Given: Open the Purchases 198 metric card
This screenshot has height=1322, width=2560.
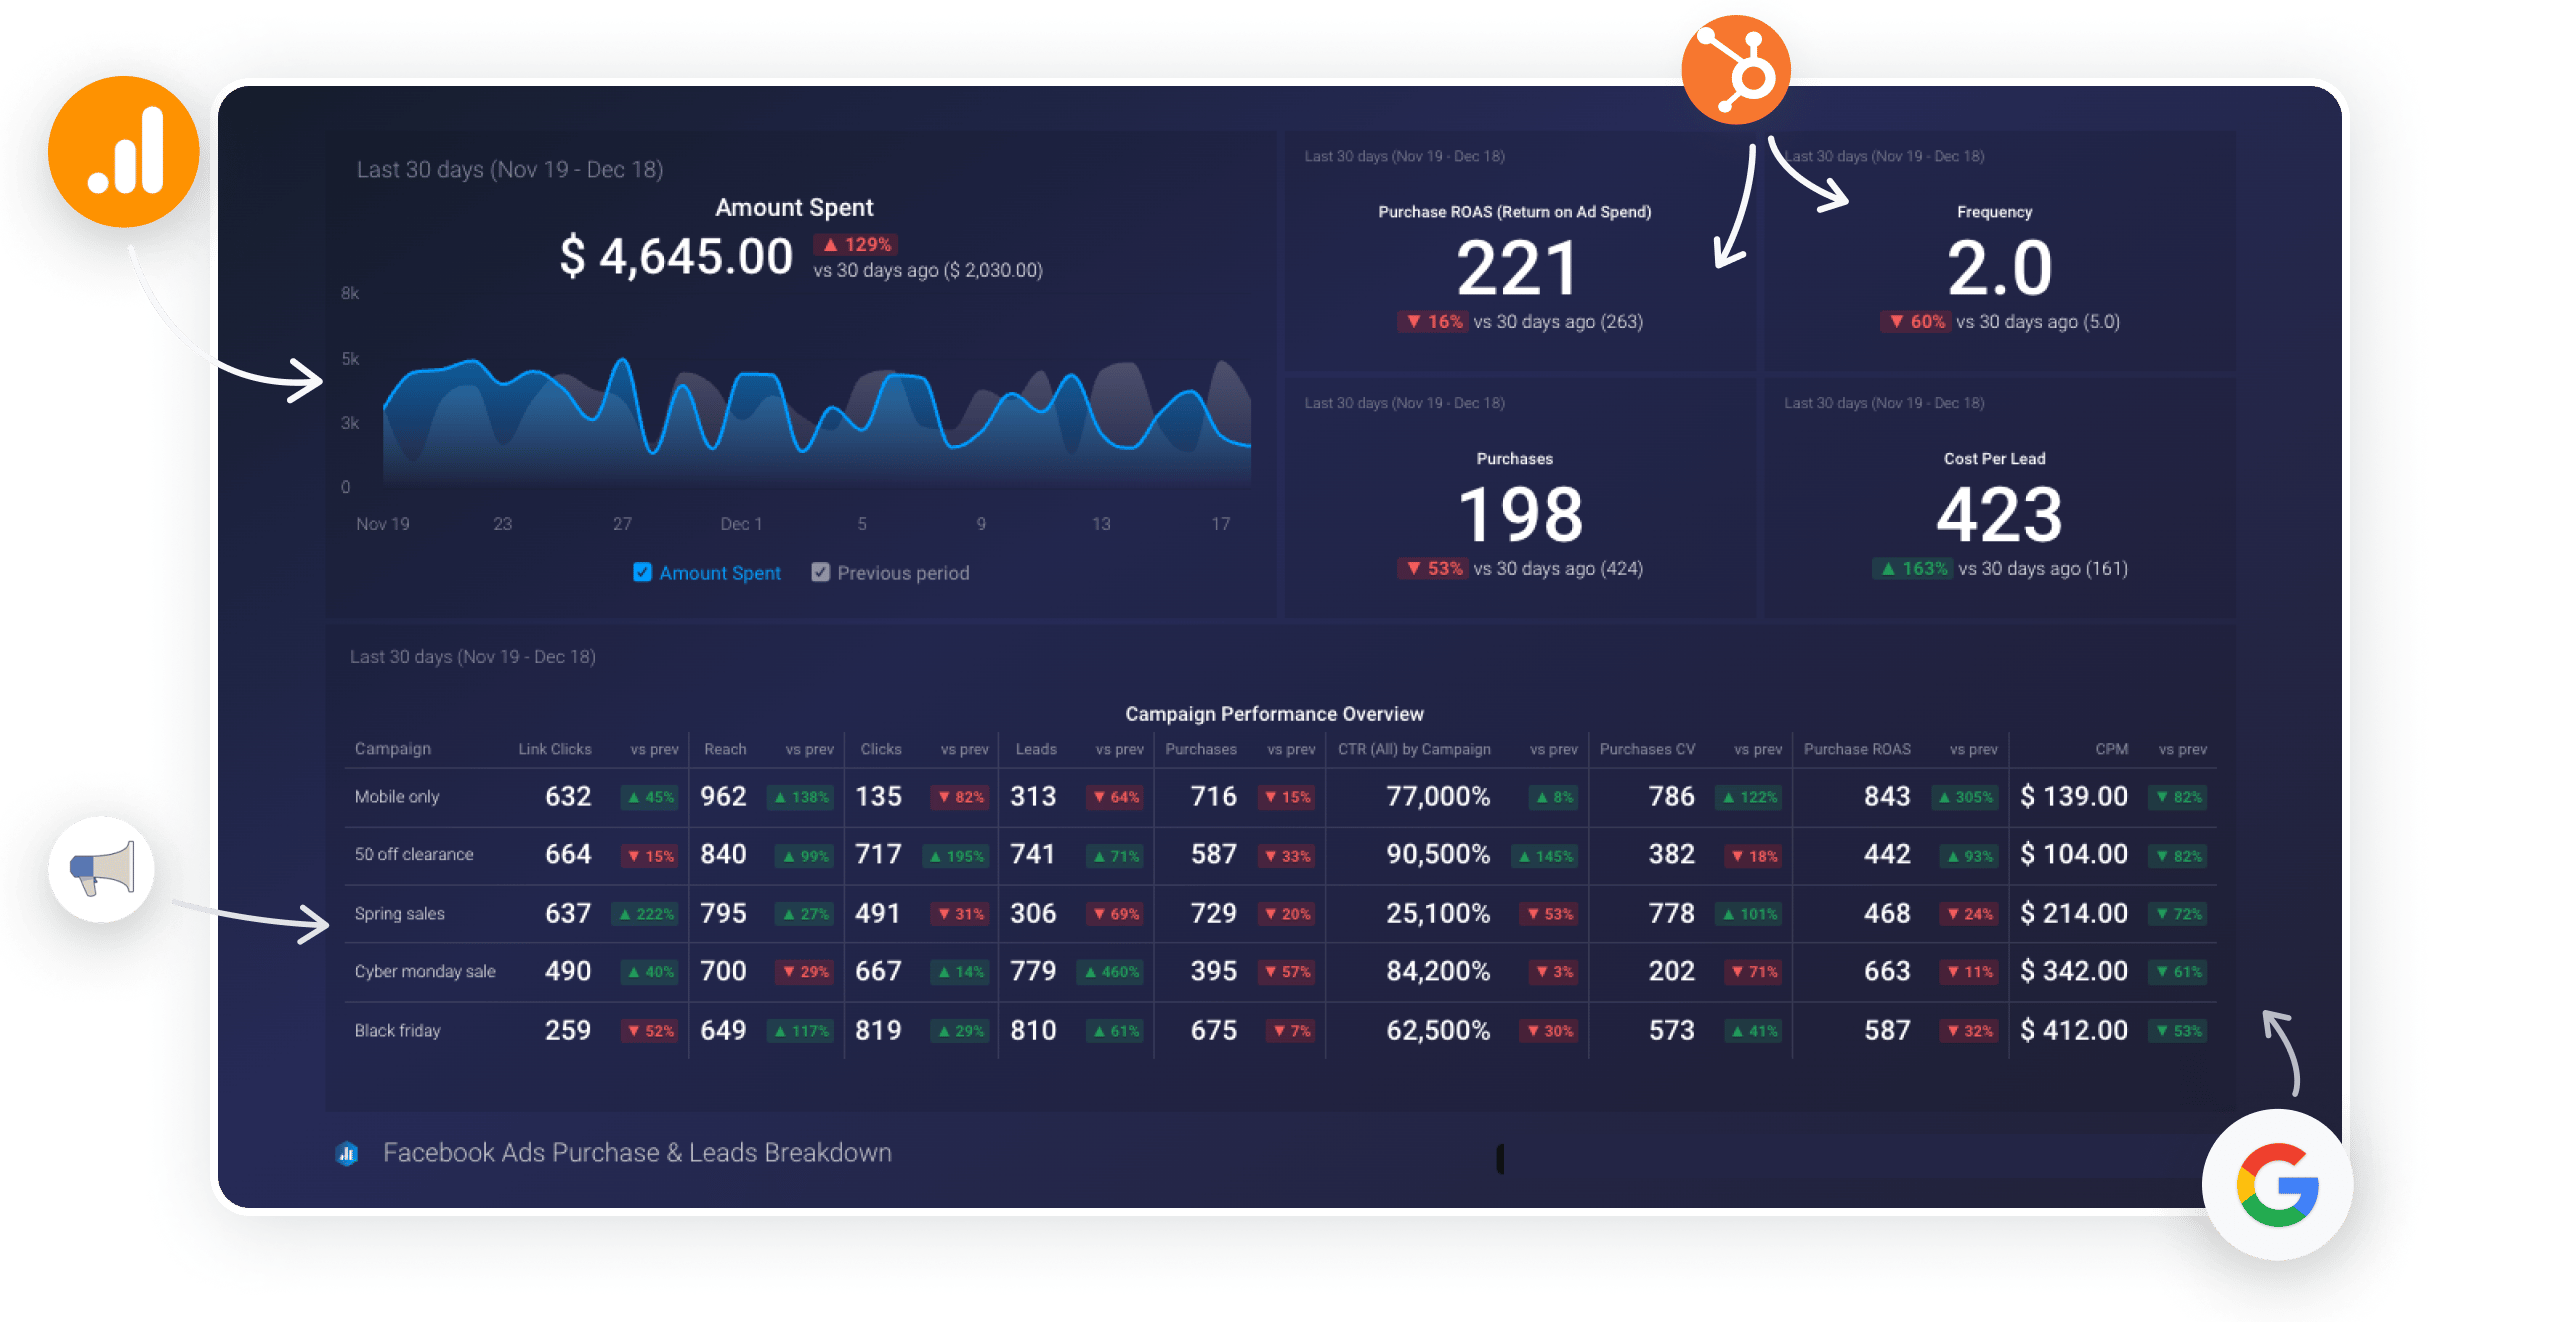Looking at the screenshot, I should [x=1519, y=497].
